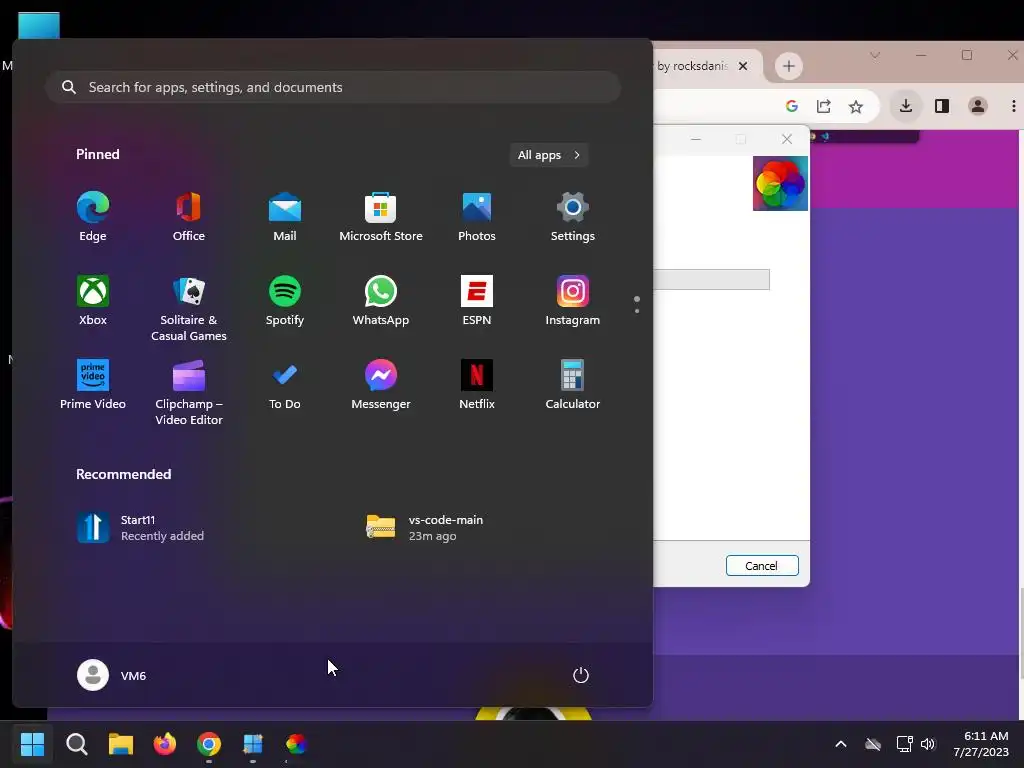Launch the Photos app

477,217
